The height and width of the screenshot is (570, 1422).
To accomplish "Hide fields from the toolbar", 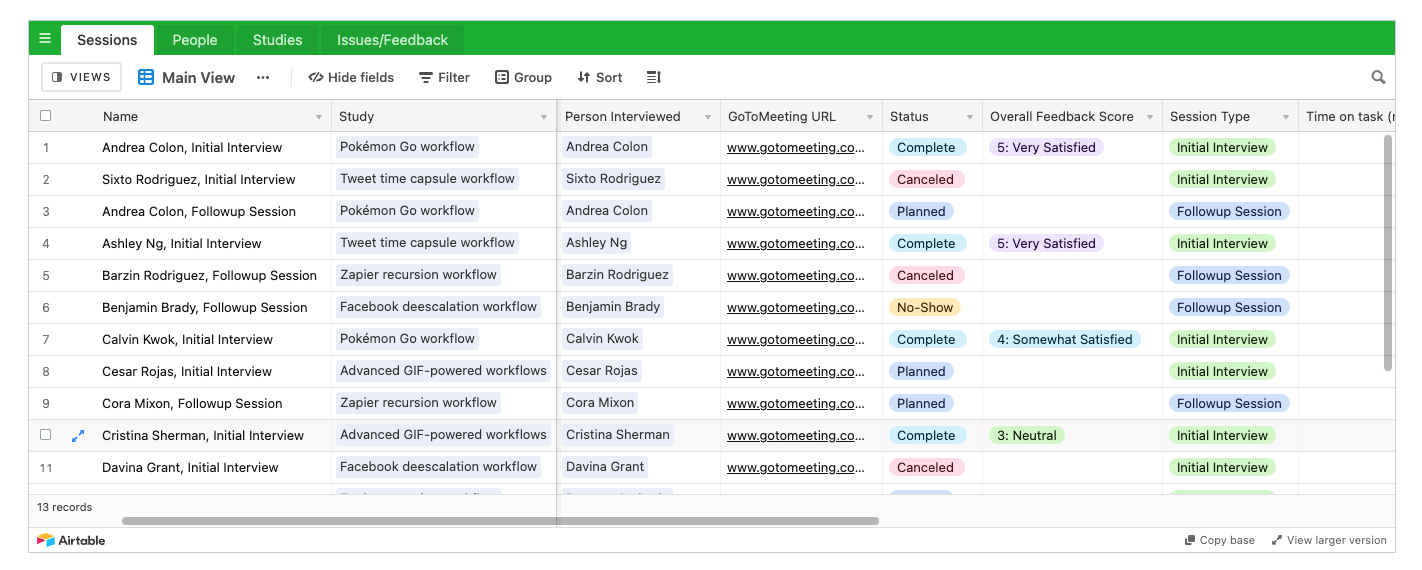I will coord(351,77).
